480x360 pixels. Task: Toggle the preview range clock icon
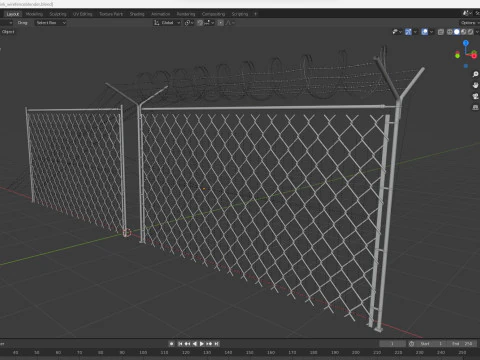(412, 344)
